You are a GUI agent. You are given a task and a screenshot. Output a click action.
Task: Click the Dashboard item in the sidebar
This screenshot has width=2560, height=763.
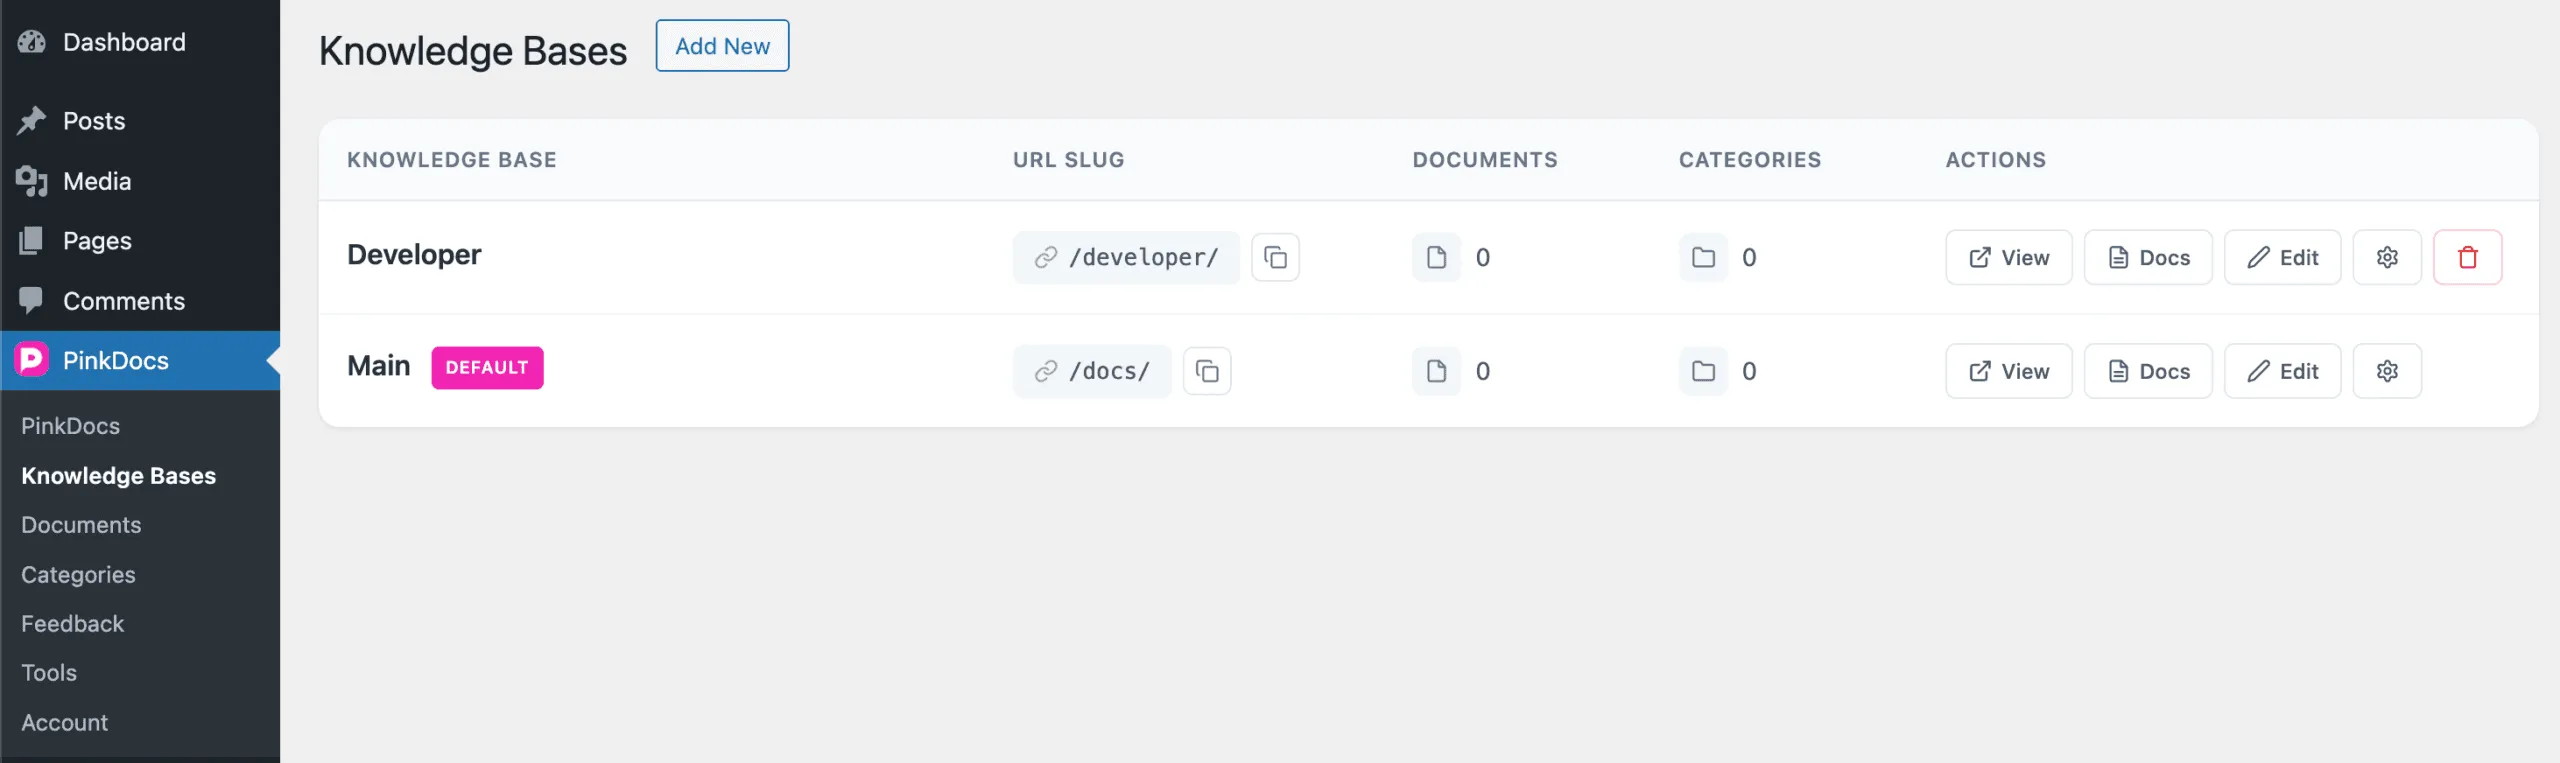(x=124, y=42)
